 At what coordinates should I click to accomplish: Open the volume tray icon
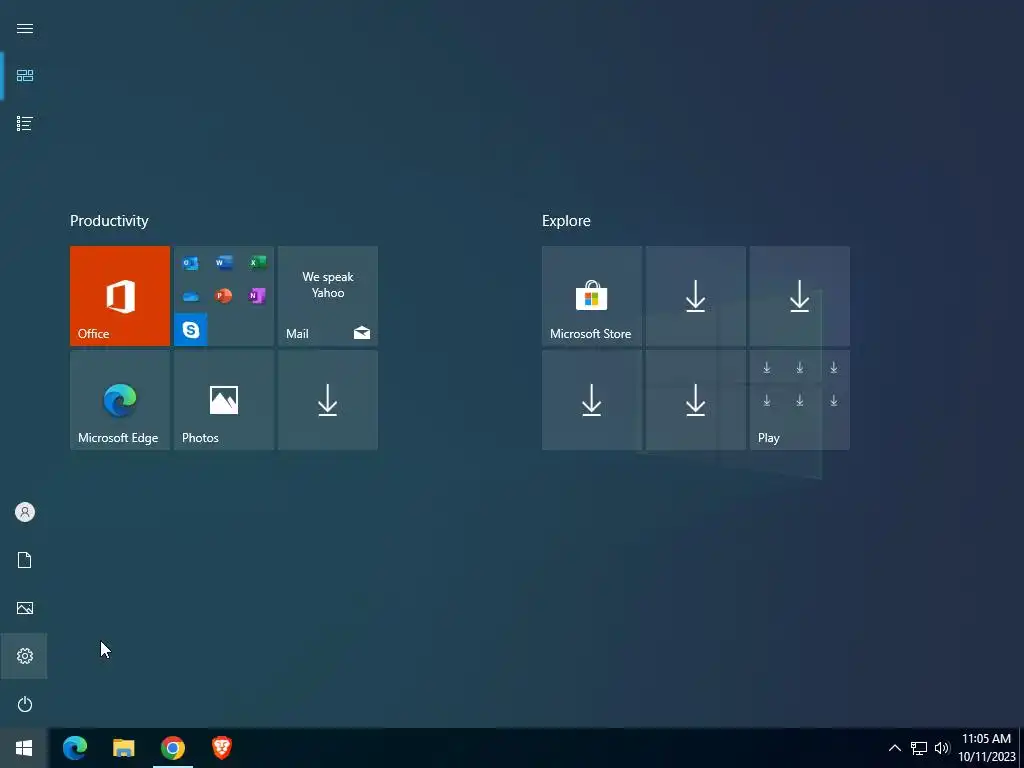pos(942,748)
